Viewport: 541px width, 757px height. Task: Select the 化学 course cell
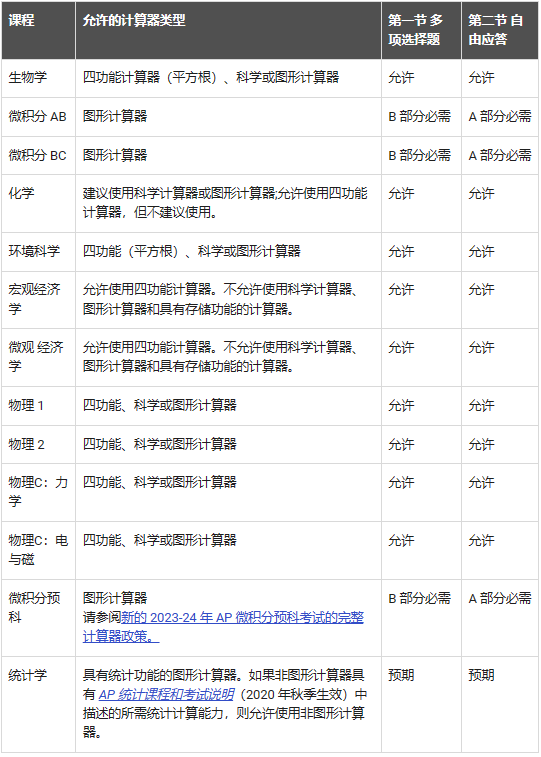pyautogui.click(x=38, y=203)
